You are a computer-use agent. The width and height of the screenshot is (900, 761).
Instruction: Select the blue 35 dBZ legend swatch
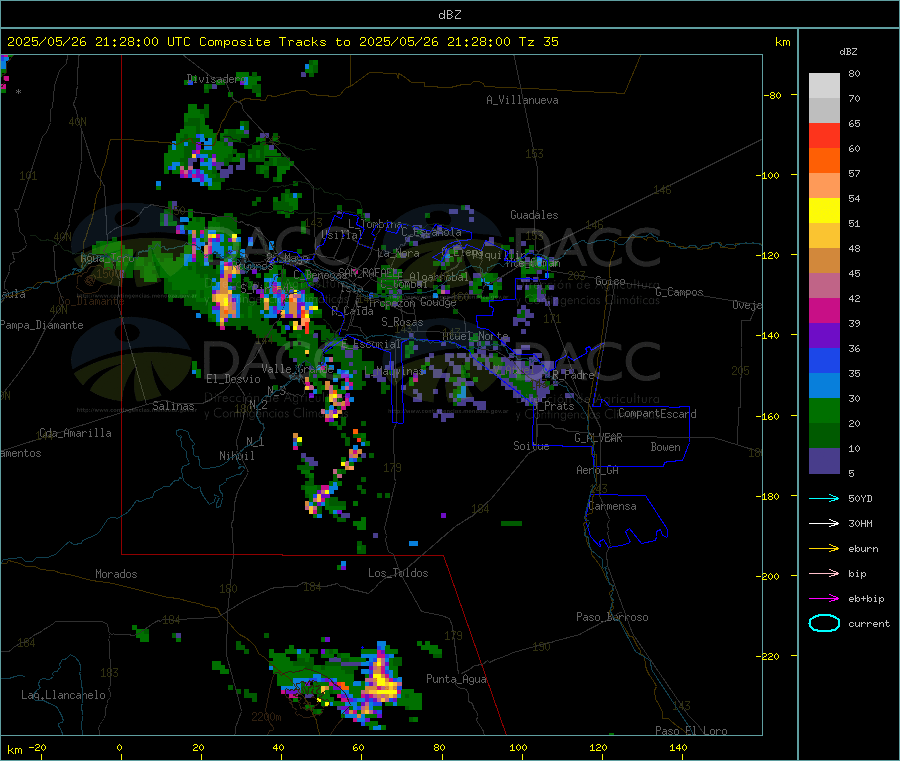click(824, 360)
